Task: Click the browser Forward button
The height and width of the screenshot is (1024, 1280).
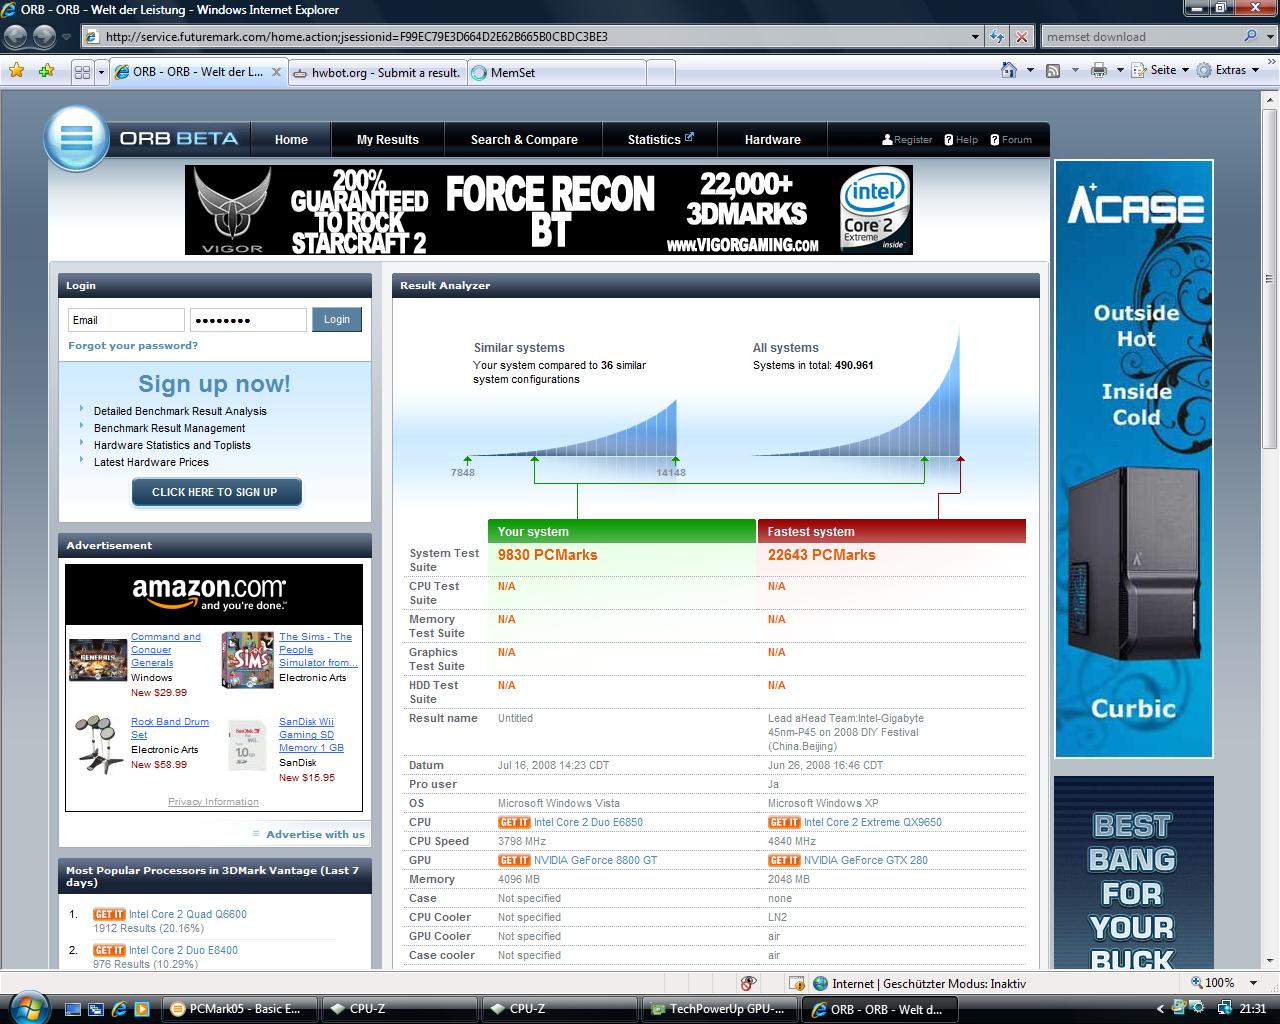Action: (44, 37)
